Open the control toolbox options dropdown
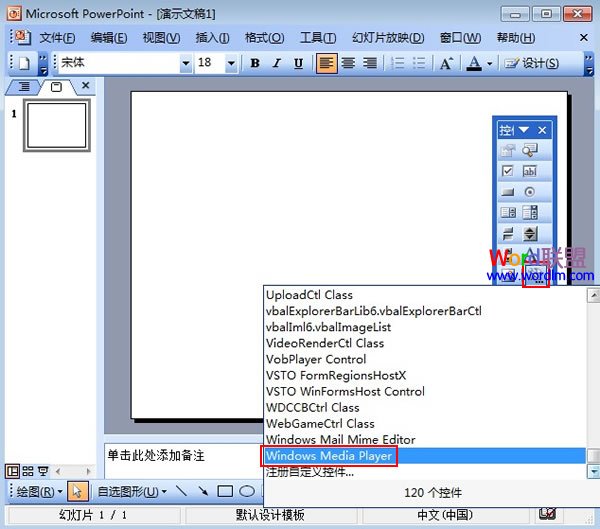Screen dimensions: 600x529 pos(523,130)
